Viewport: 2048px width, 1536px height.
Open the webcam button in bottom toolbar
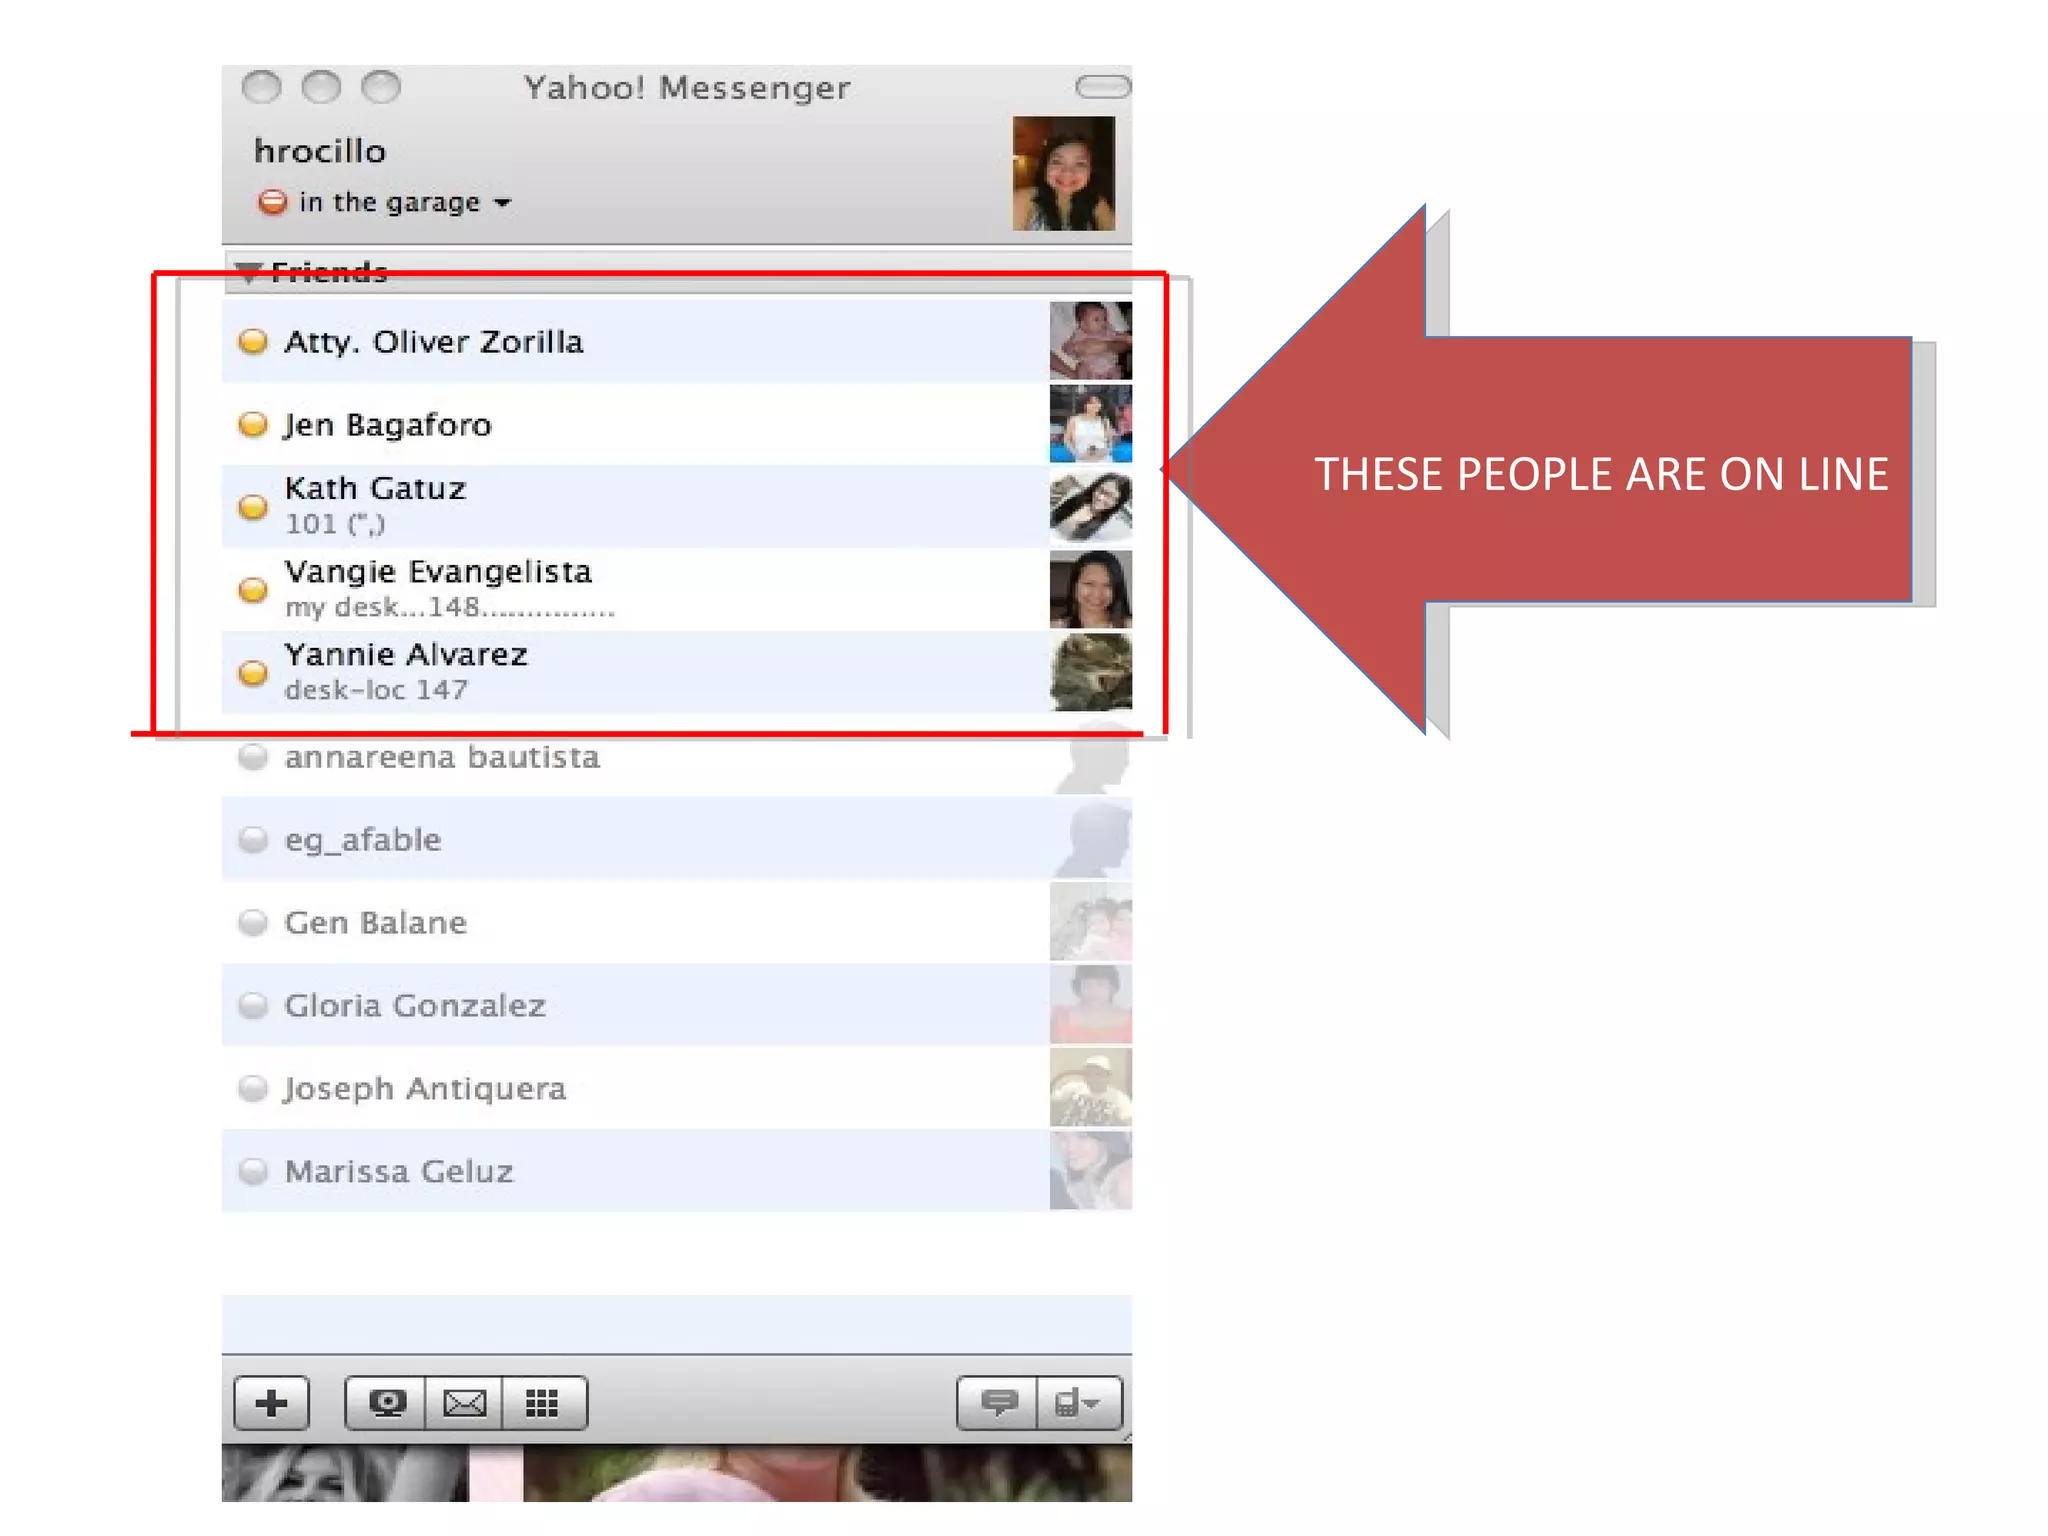386,1403
